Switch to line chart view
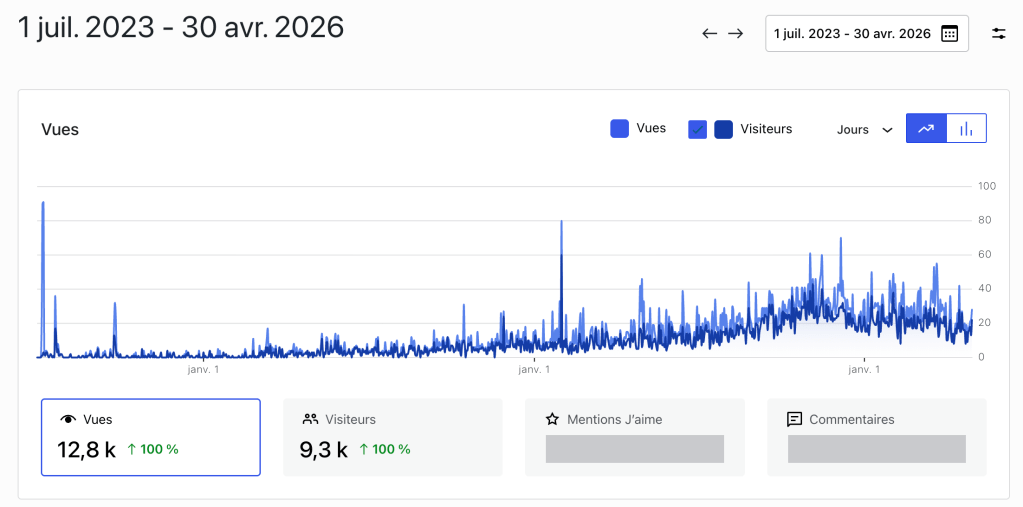The width and height of the screenshot is (1023, 507). [926, 129]
